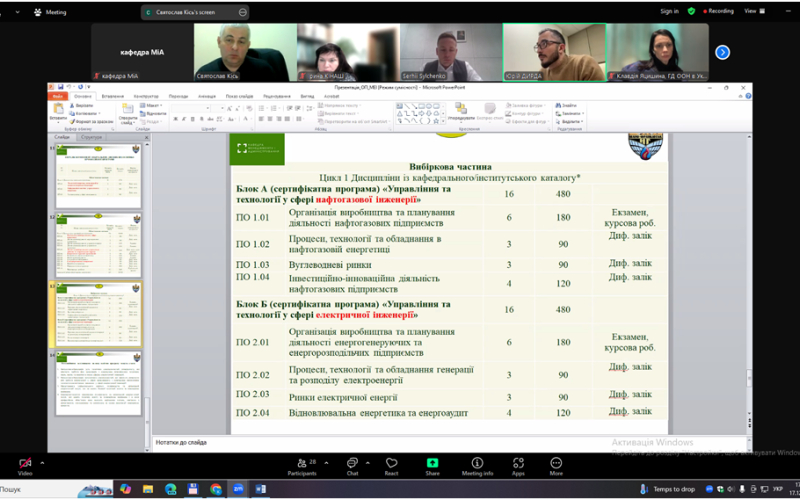Switch to the Acrobat ribbon tab
The image size is (800, 500).
331,96
